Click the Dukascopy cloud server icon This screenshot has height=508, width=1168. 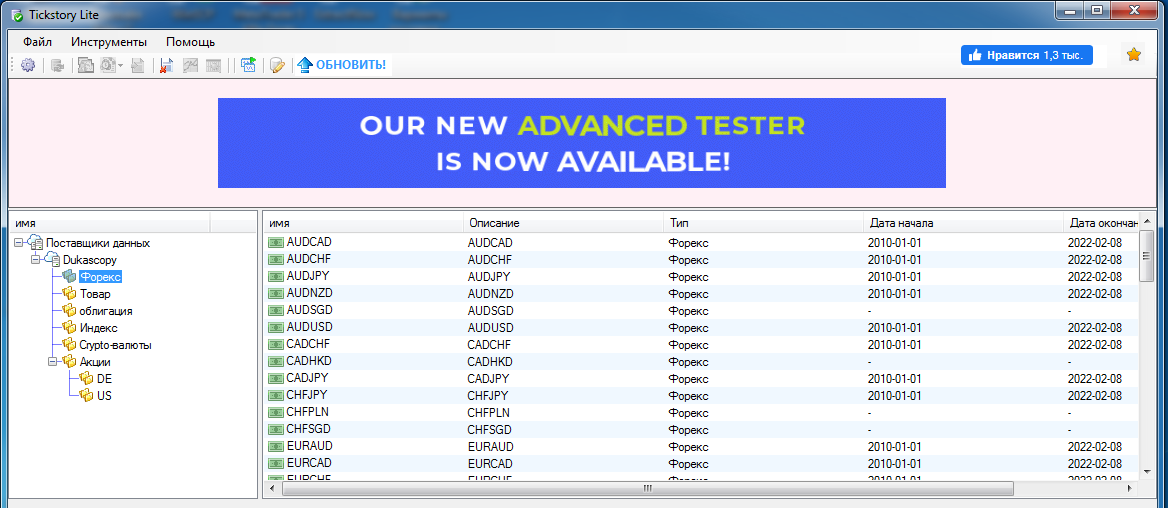click(52, 260)
